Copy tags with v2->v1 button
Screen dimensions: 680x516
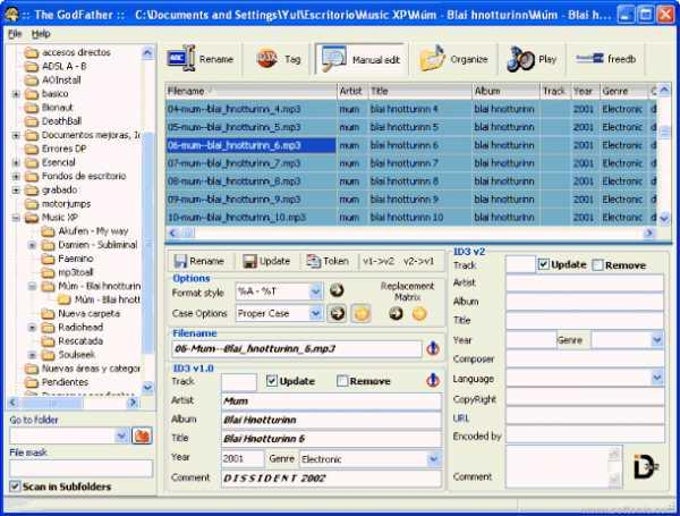click(418, 261)
